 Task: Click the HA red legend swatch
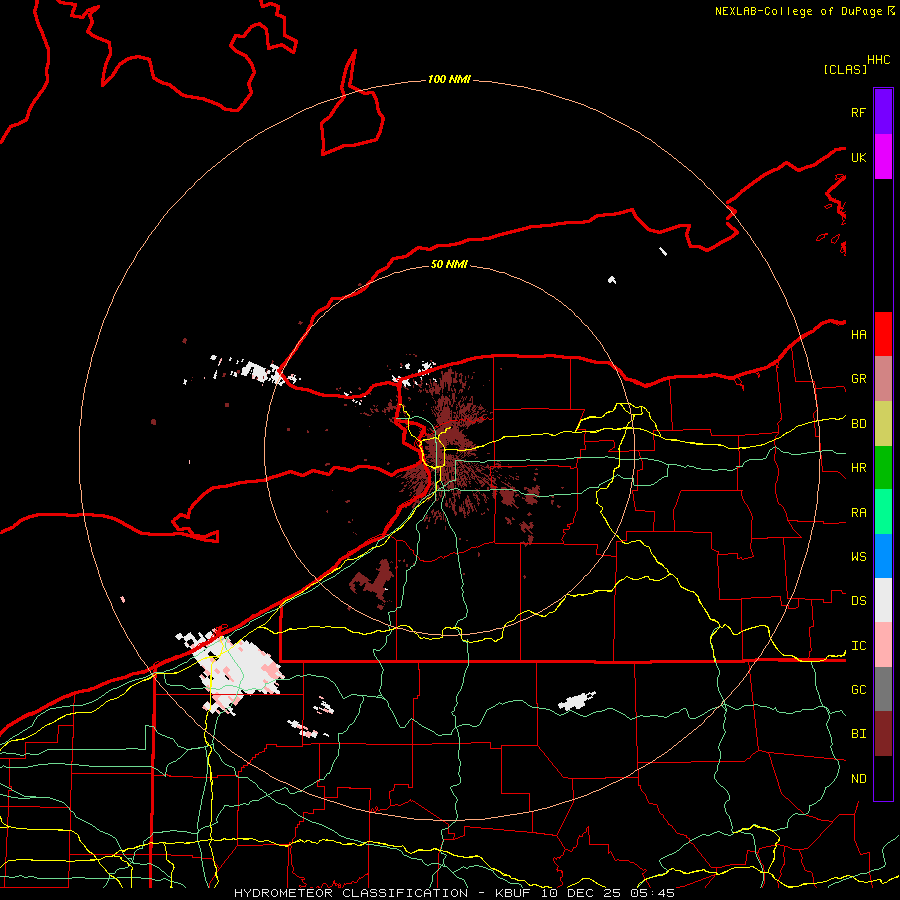[883, 334]
